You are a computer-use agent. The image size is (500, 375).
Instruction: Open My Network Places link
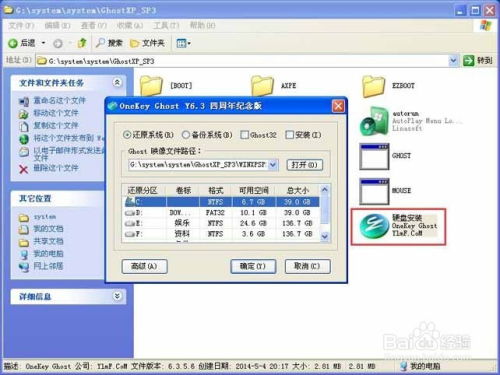(x=48, y=266)
